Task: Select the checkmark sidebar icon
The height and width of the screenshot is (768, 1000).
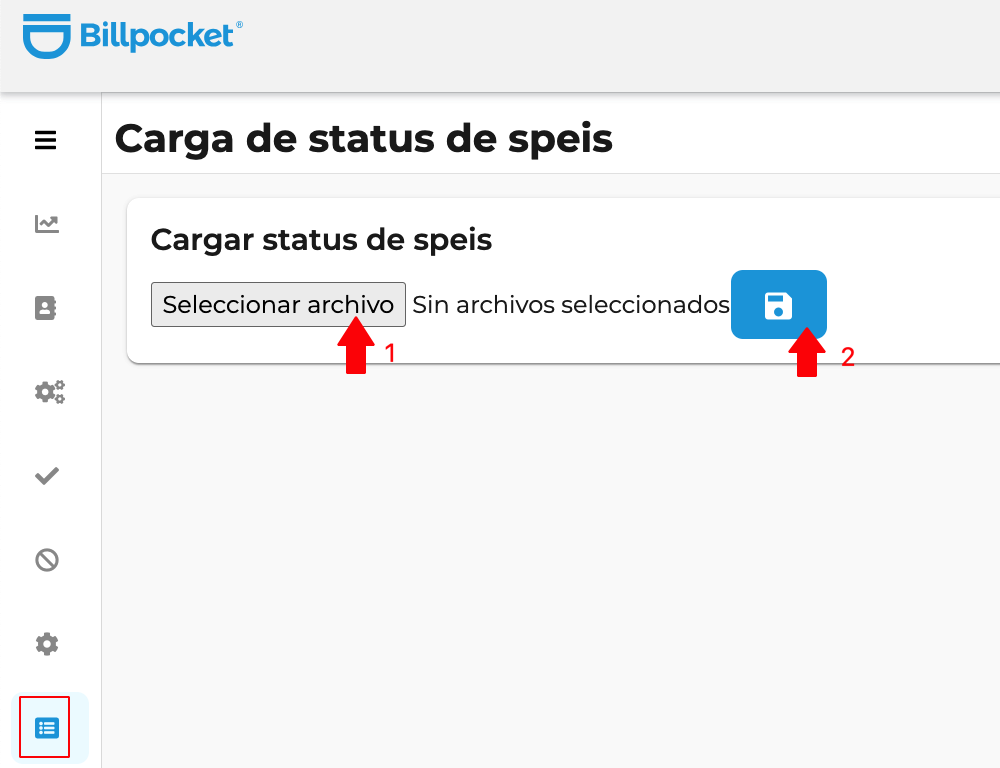Action: [47, 476]
